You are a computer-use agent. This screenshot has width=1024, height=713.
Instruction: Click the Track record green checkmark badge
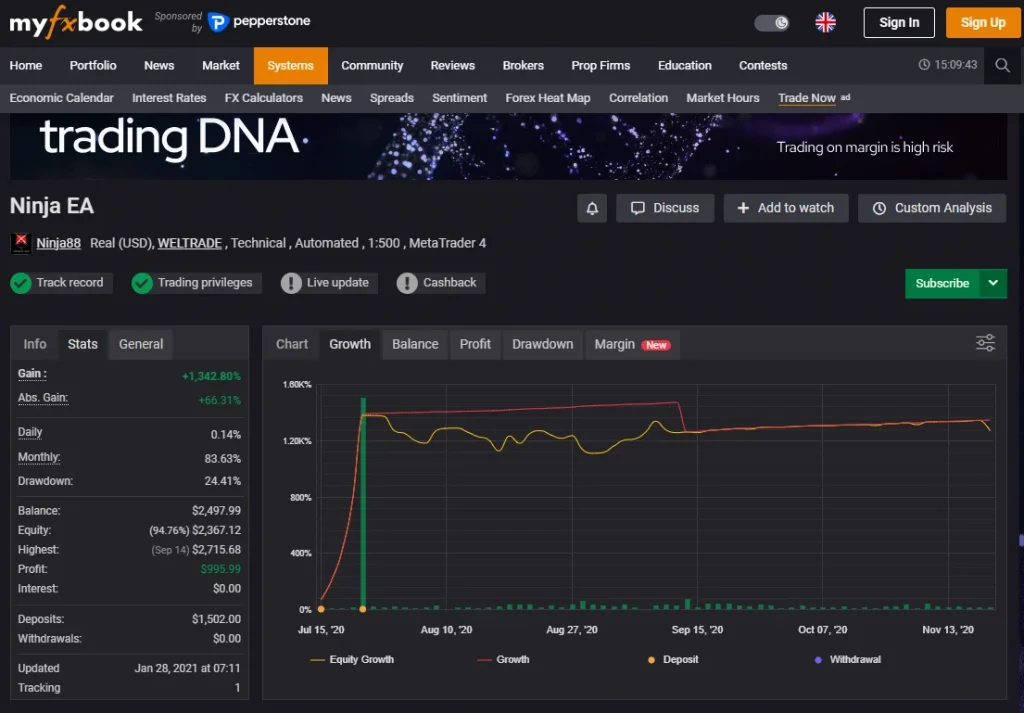[x=21, y=283]
